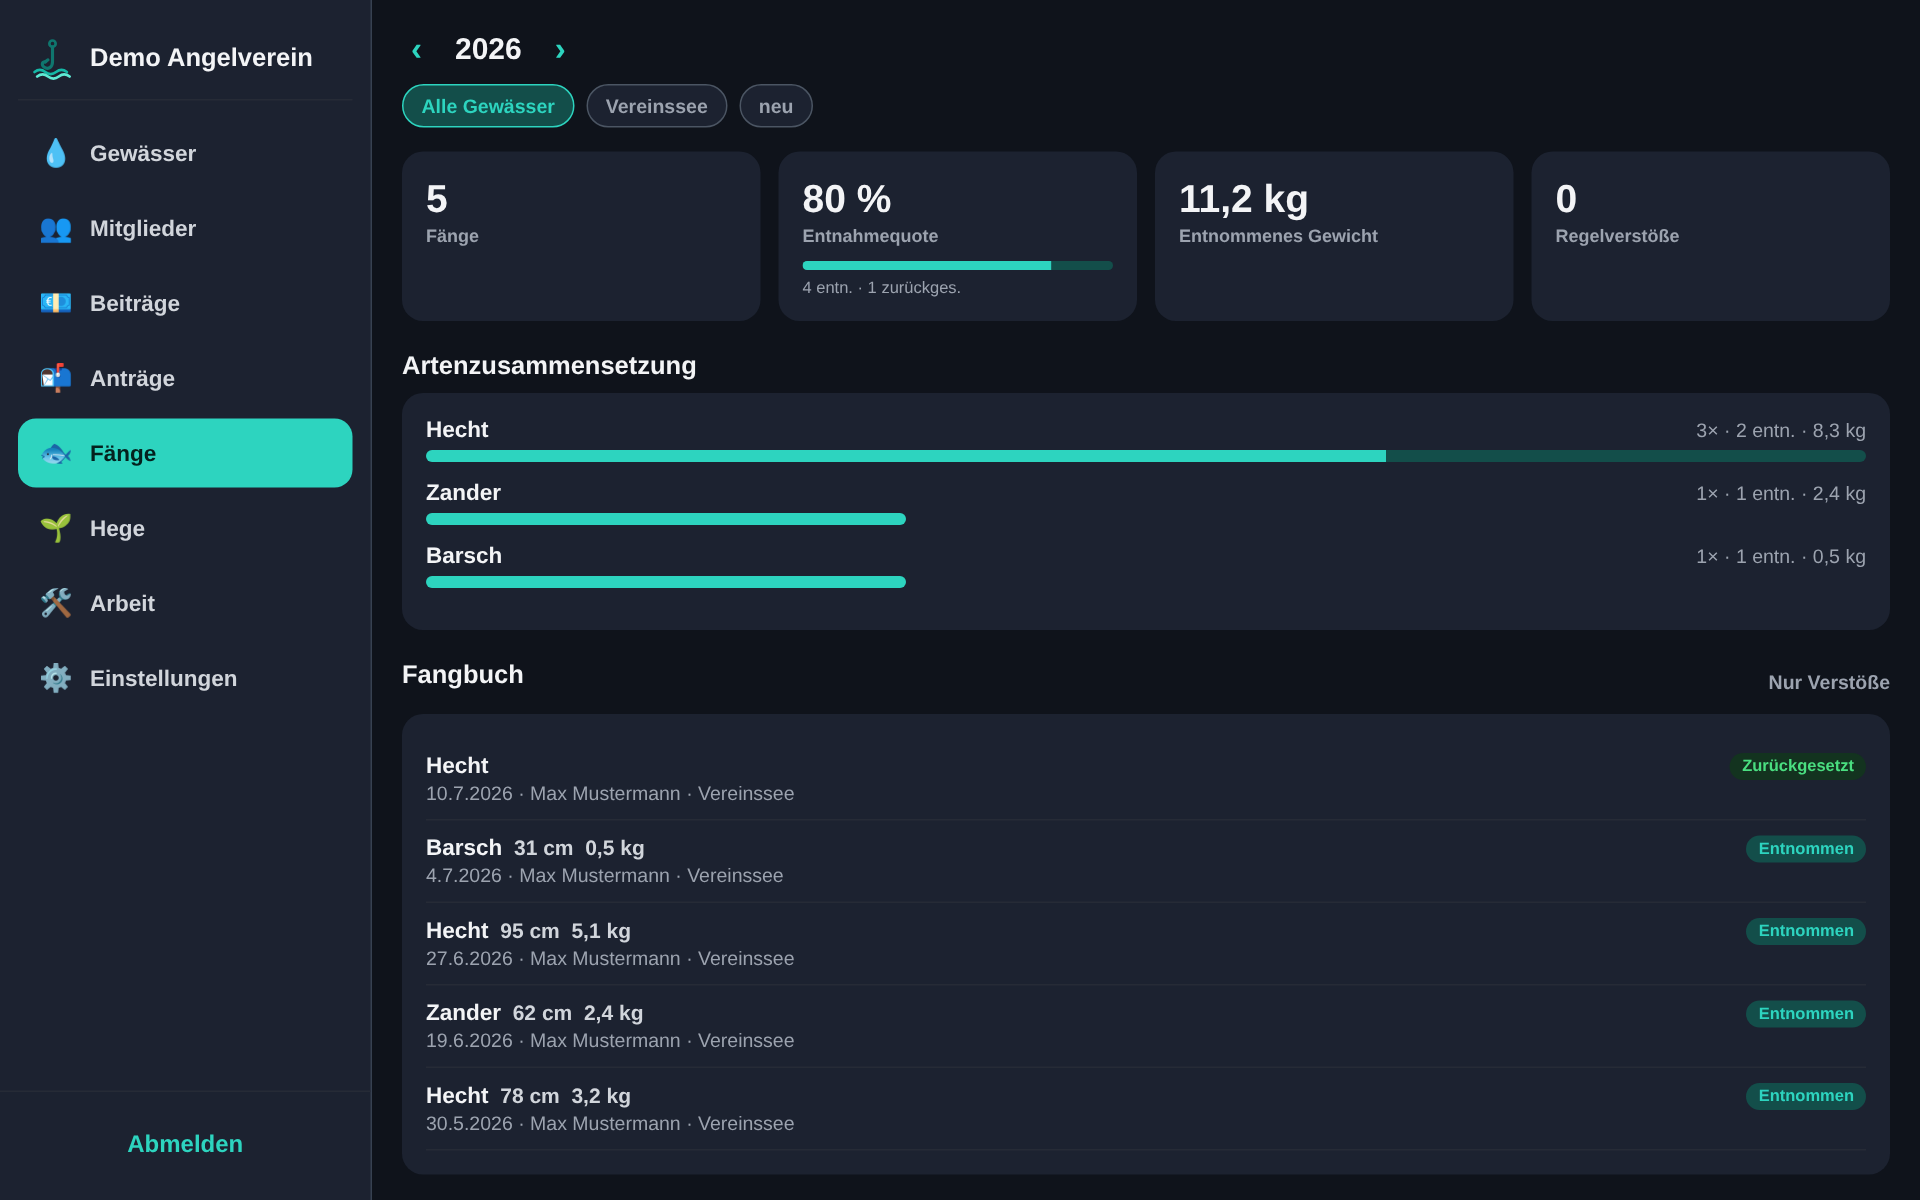Open the Barsch 31 cm 0,5 kg entry
The width and height of the screenshot is (1920, 1200).
coord(1145,861)
